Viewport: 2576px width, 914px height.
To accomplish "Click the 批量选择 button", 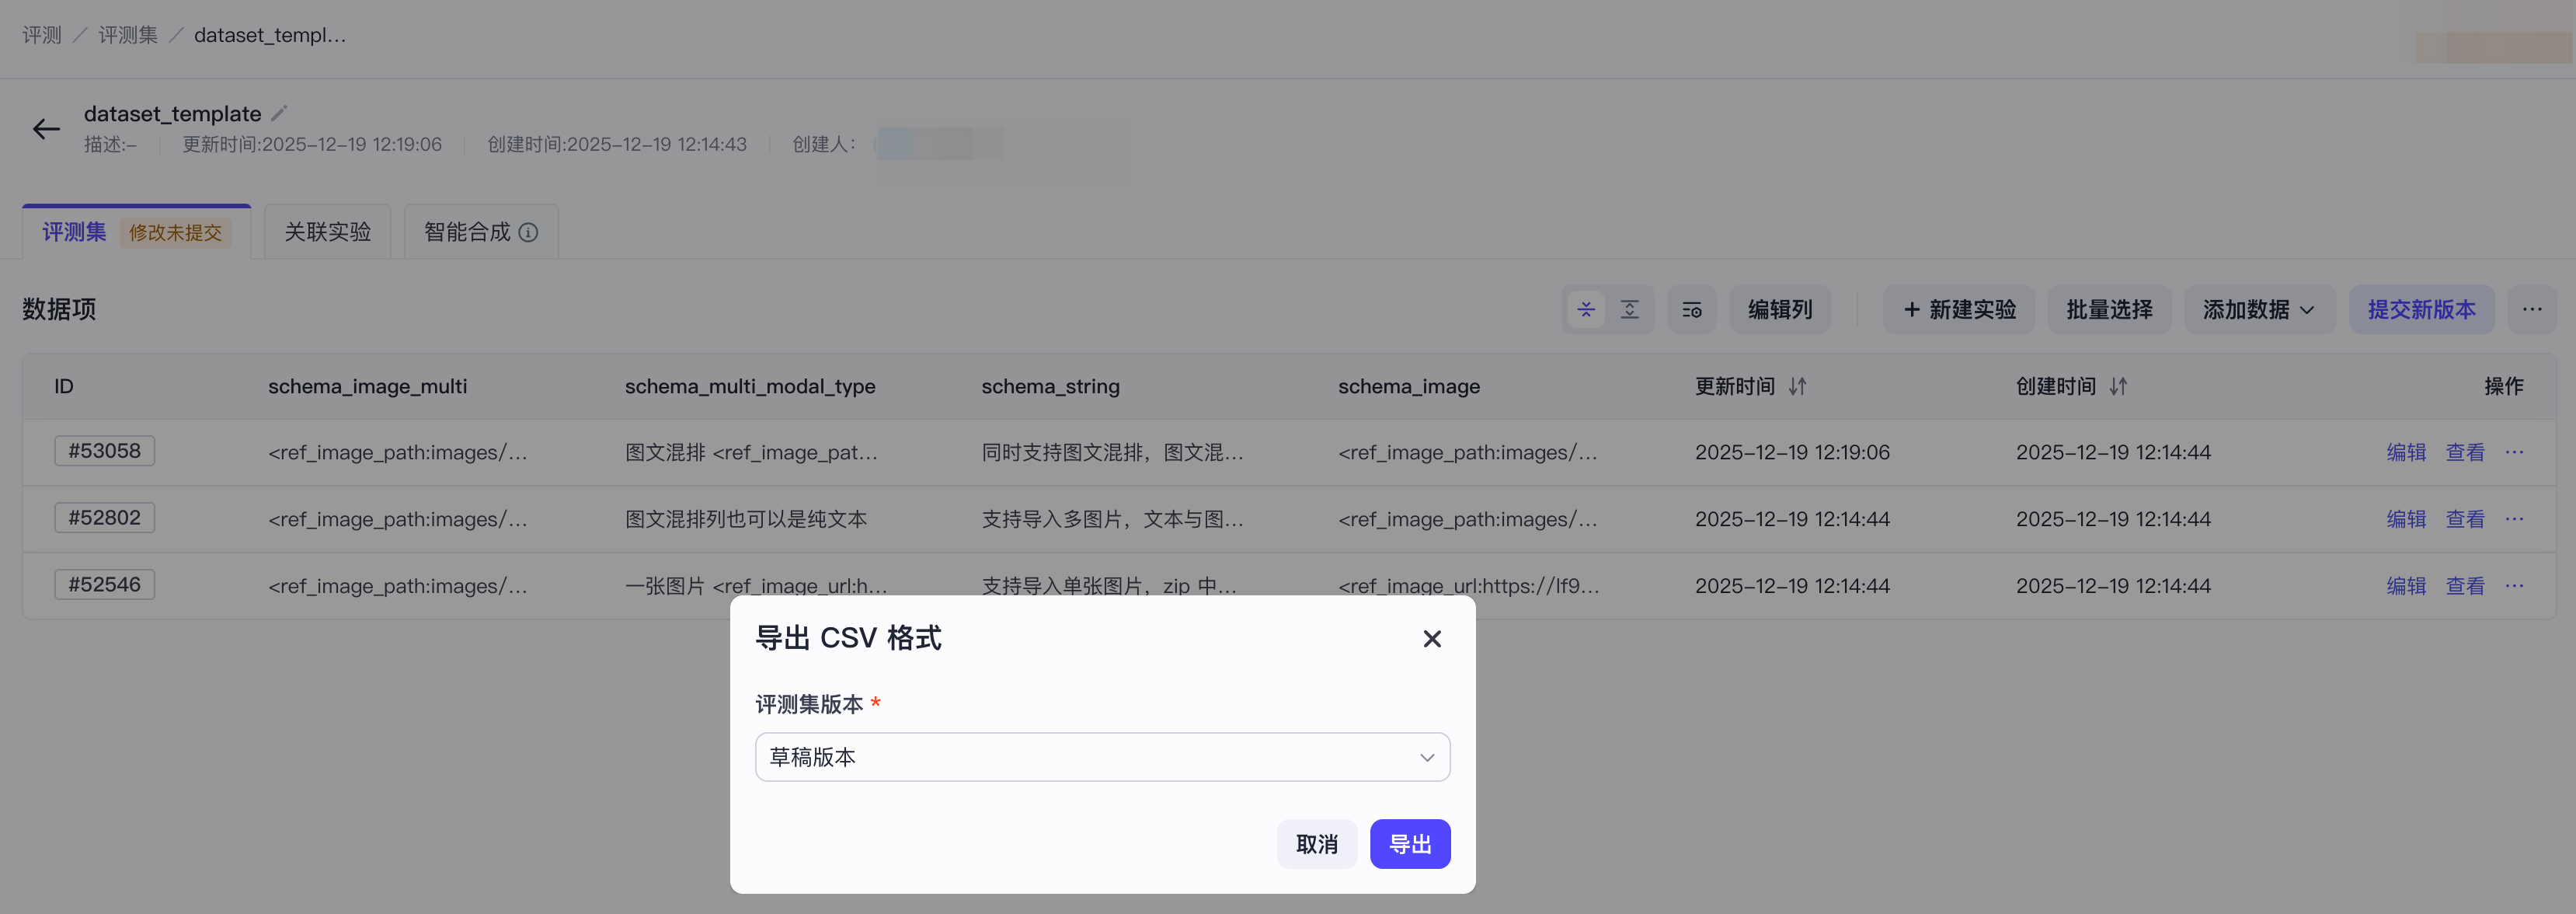I will coord(2109,310).
